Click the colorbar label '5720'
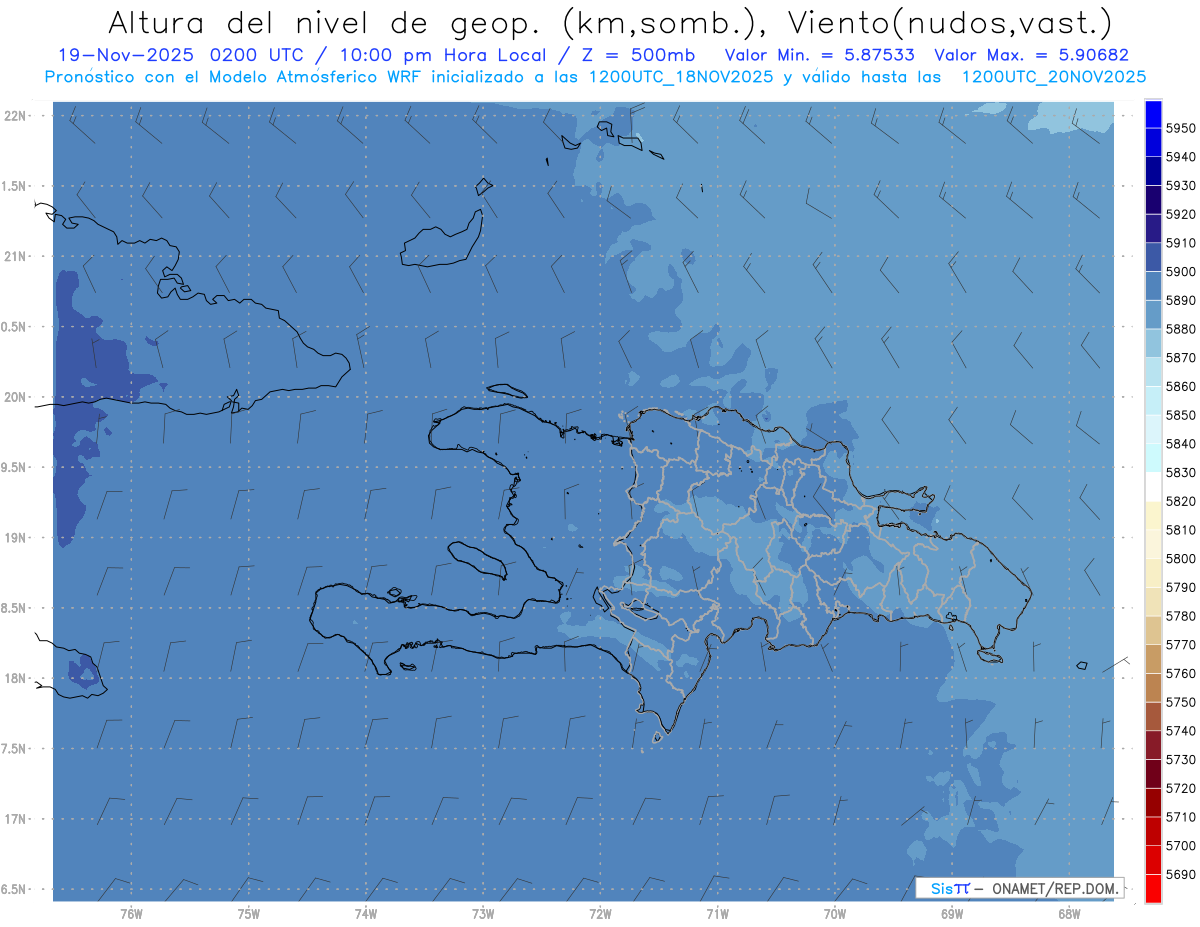Image resolution: width=1200 pixels, height=927 pixels. click(1181, 788)
